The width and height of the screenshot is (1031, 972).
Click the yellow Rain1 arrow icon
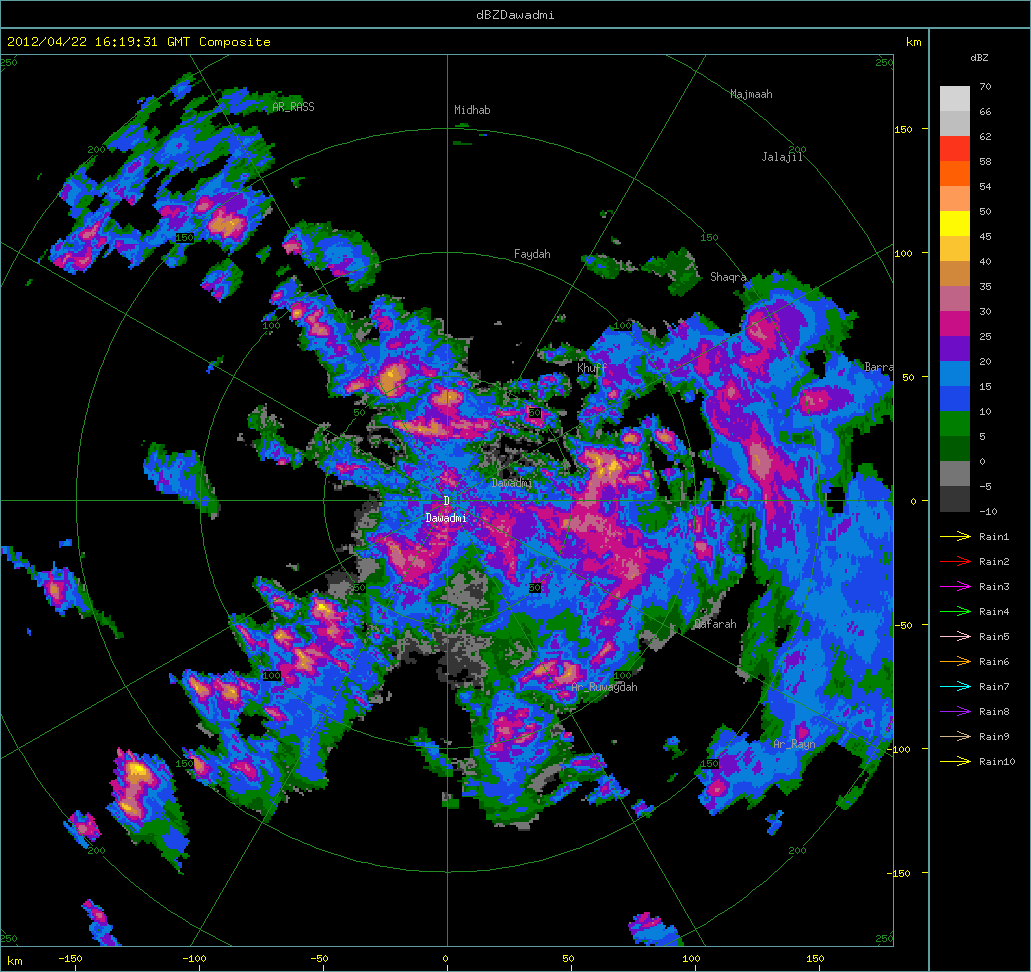(x=955, y=537)
